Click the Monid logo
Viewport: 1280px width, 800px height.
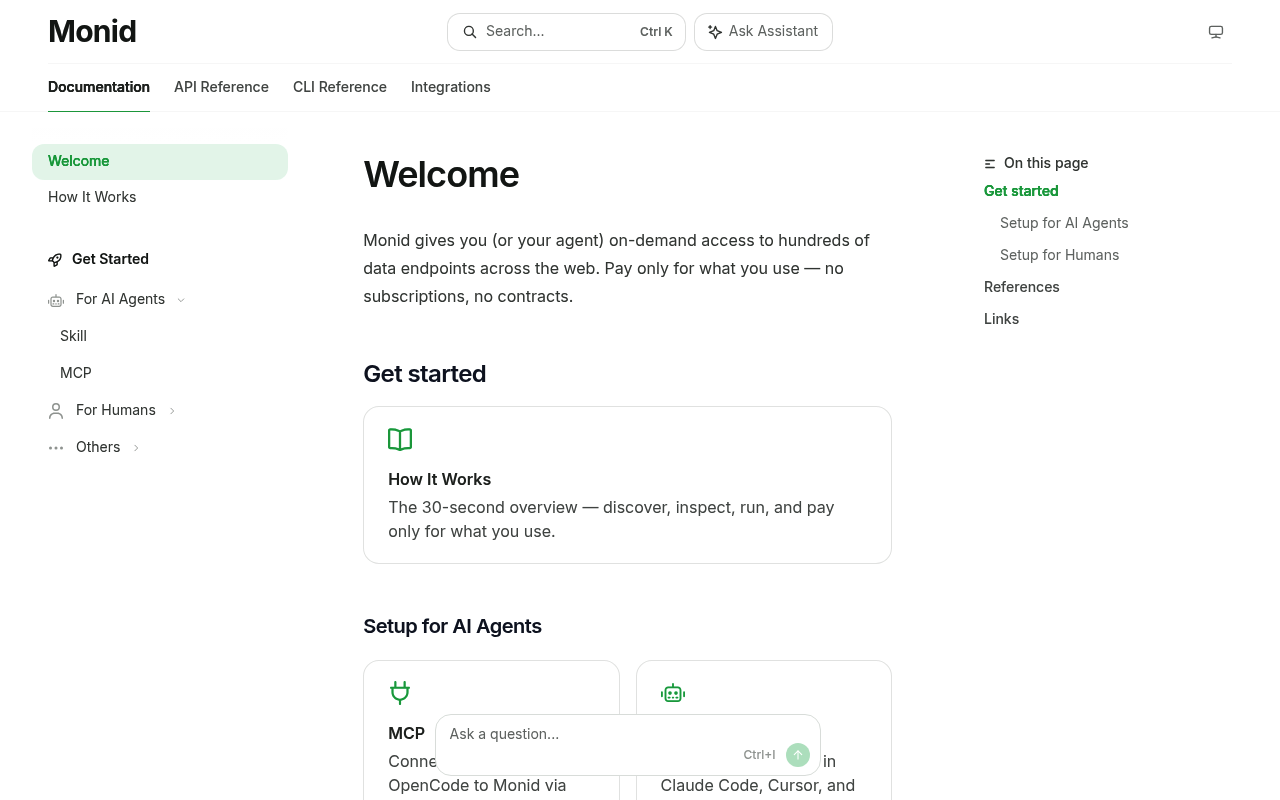[92, 32]
